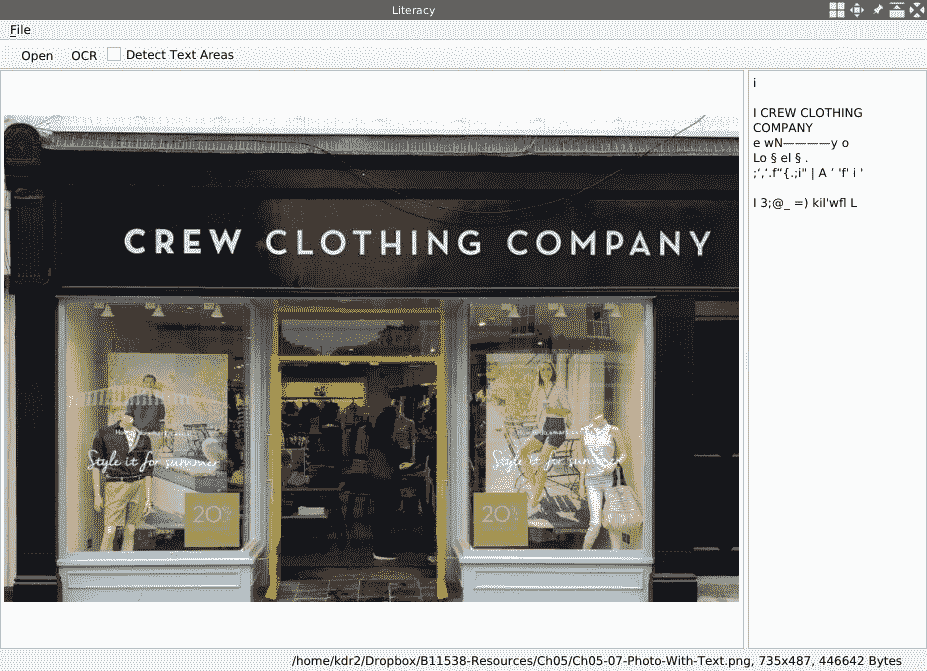Screen dimensions: 927x671
Task: Click the shade window icon in title bar
Action: click(x=897, y=10)
